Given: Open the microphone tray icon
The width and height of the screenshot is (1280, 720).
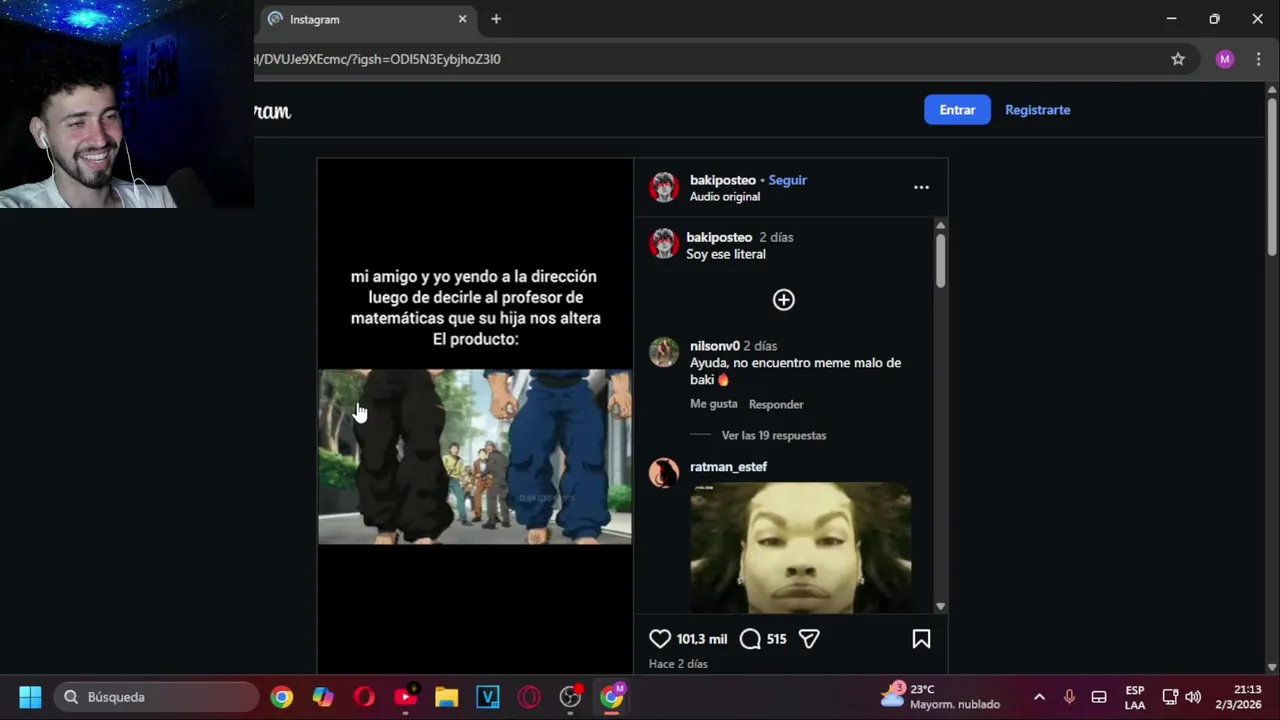Looking at the screenshot, I should coord(1069,697).
